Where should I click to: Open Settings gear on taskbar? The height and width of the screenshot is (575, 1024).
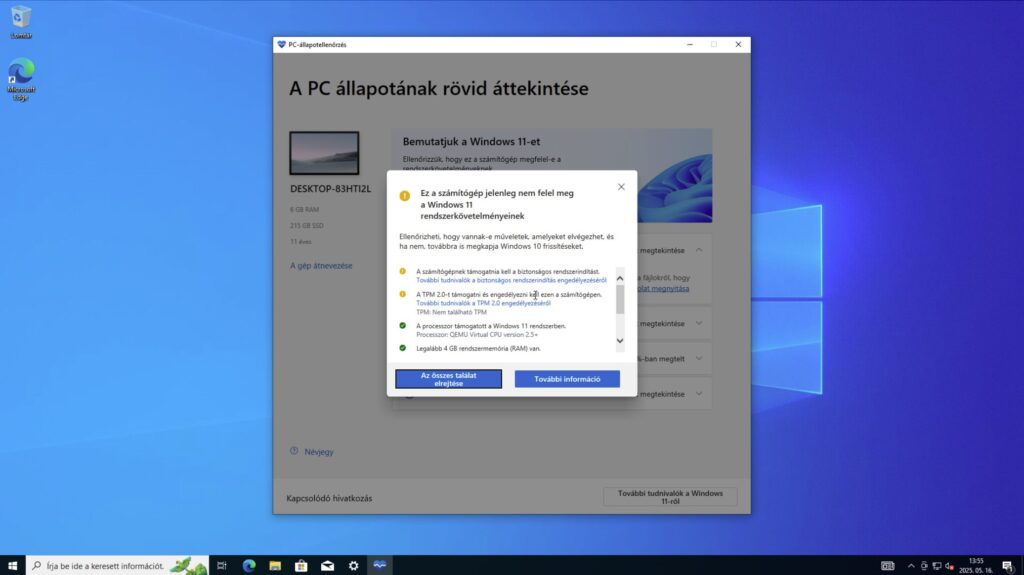(353, 565)
